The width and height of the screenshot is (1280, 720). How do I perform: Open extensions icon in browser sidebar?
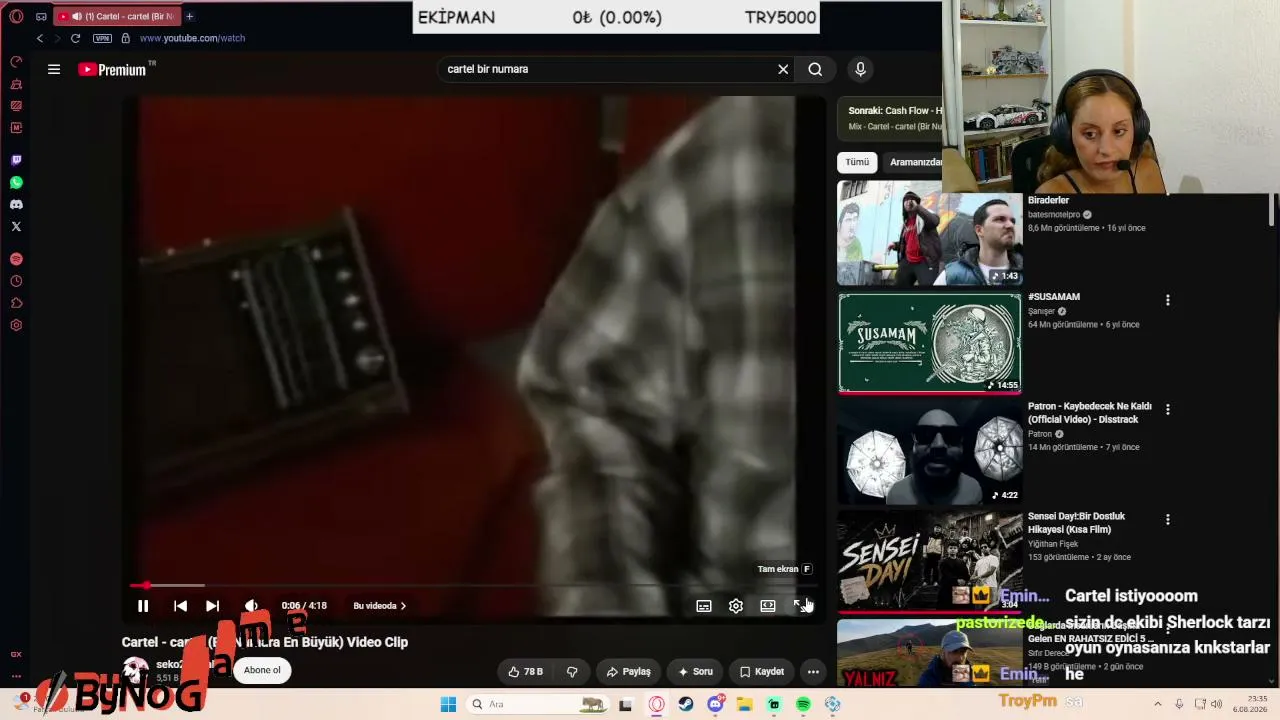pos(16,303)
